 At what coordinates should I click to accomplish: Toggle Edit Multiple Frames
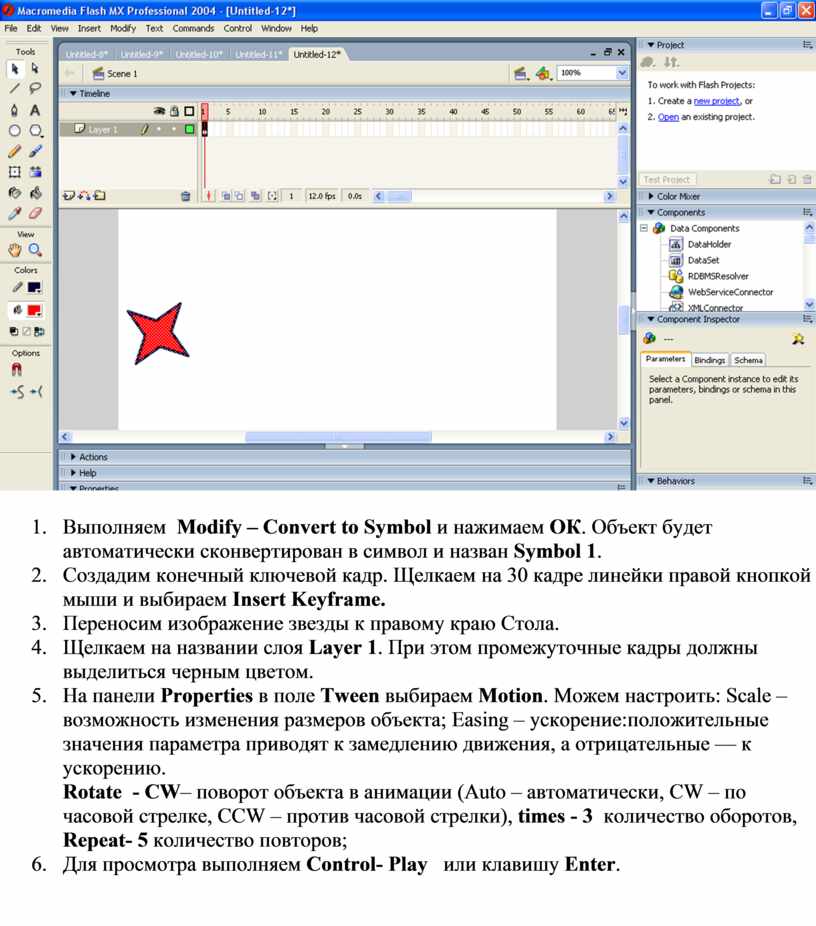255,196
